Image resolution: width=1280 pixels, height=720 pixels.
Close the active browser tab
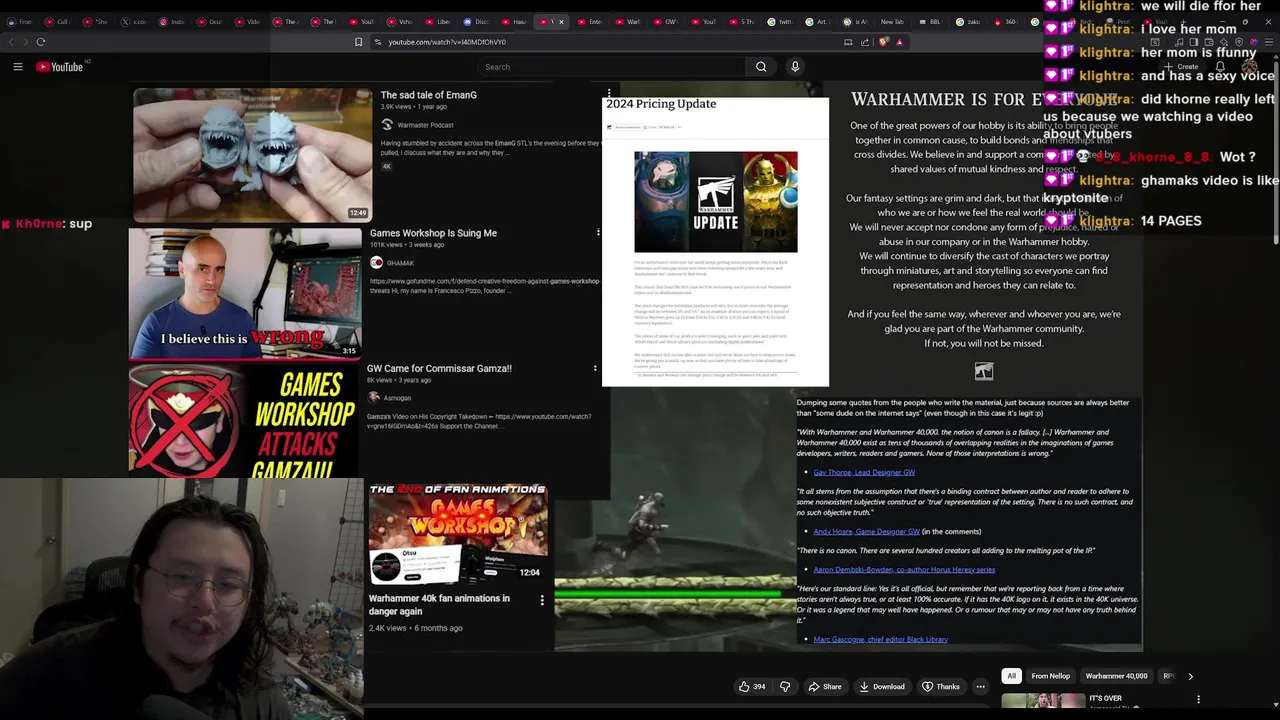(x=561, y=22)
